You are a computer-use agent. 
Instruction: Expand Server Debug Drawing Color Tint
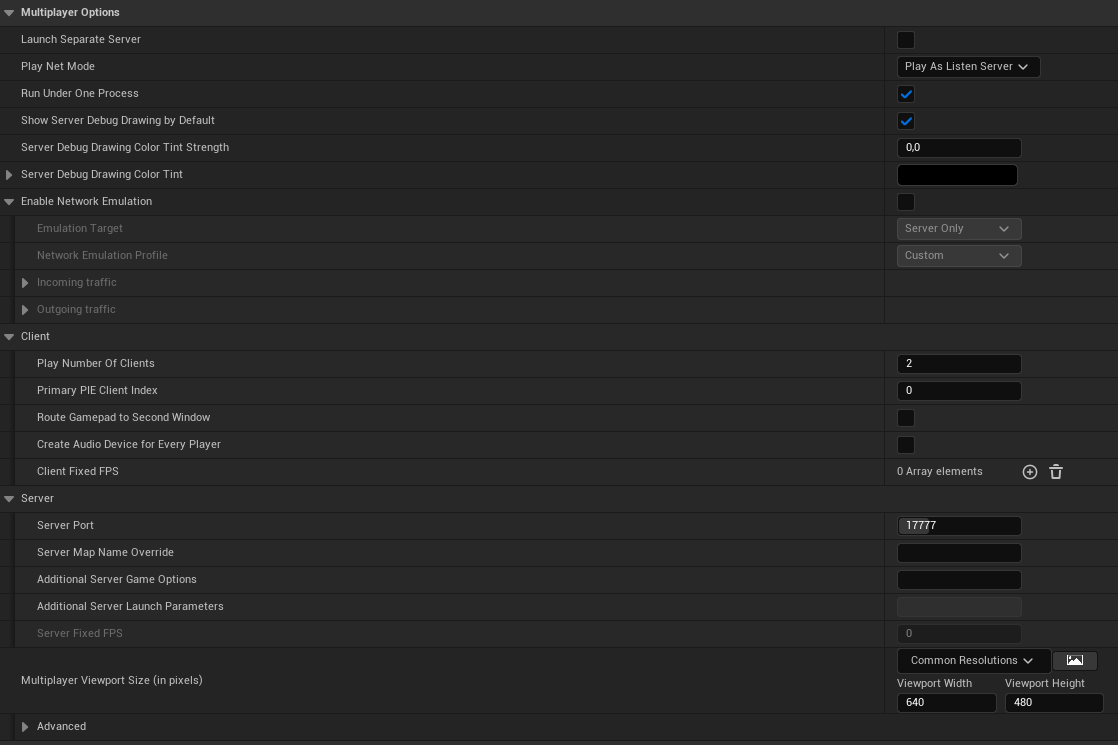[9, 175]
